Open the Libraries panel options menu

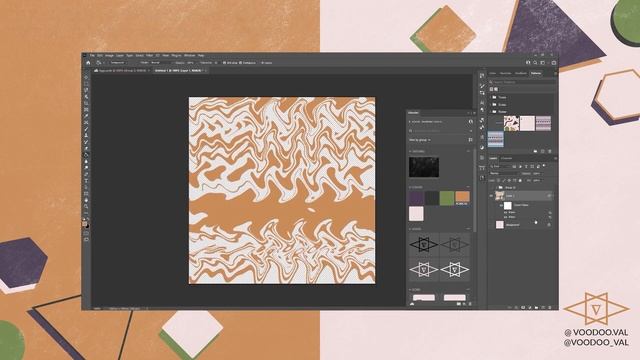(x=474, y=113)
